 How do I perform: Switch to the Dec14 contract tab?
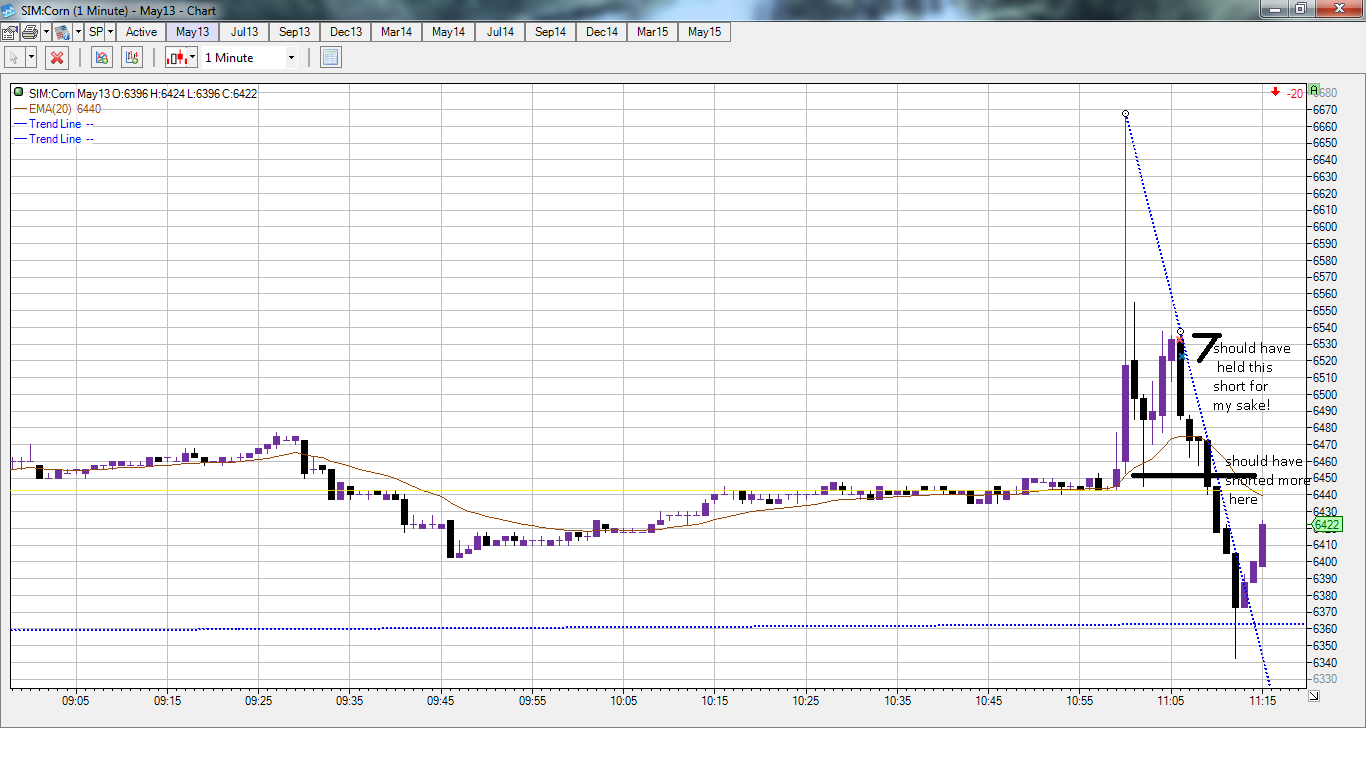(602, 32)
